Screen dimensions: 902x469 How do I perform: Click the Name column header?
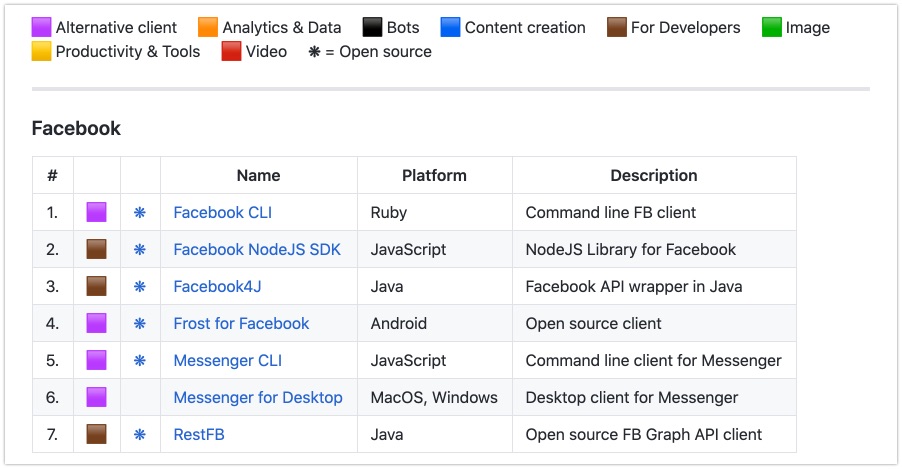(x=259, y=175)
